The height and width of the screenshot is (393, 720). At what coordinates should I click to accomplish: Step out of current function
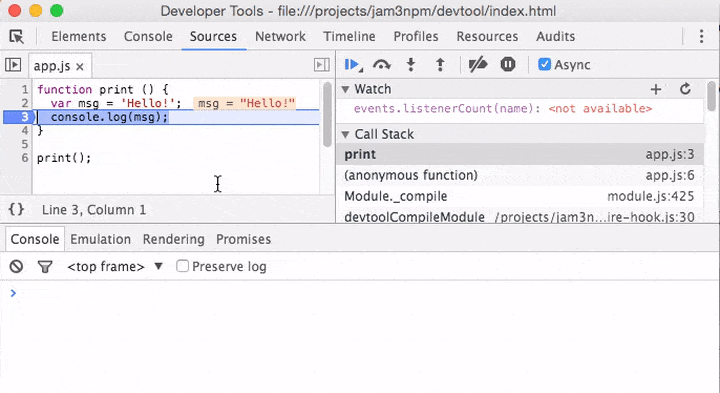click(x=440, y=65)
